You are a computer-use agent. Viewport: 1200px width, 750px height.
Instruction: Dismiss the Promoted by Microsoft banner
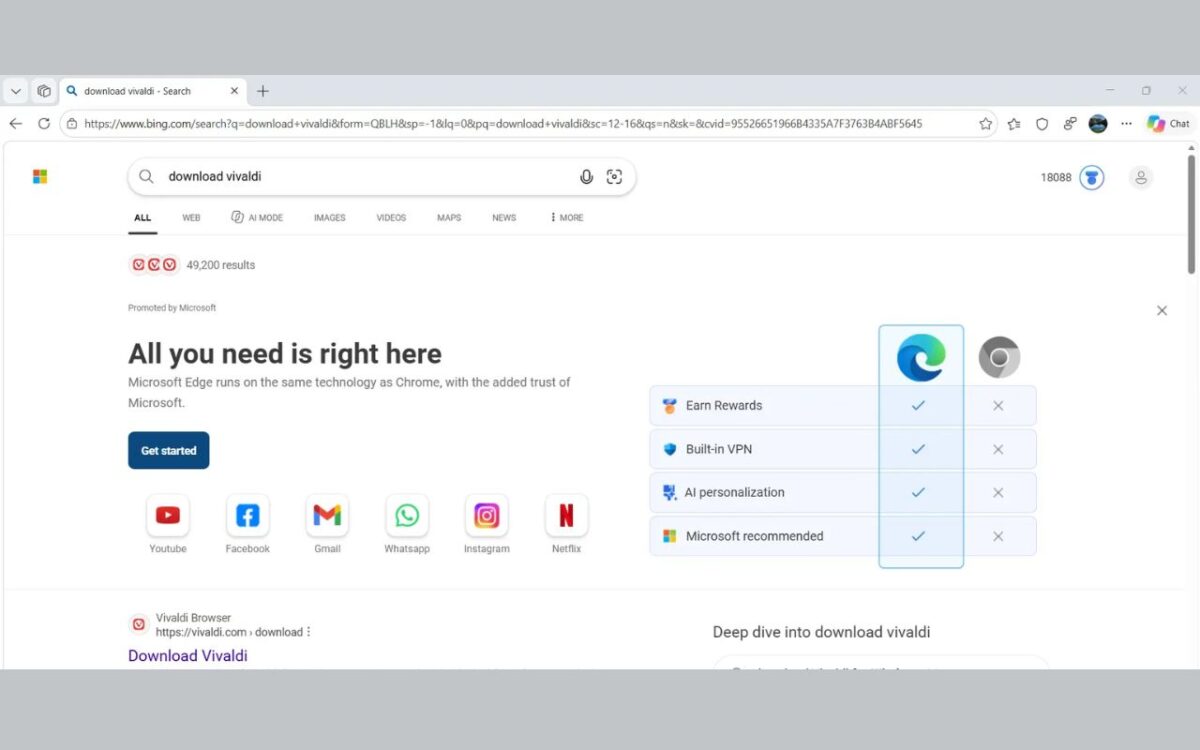1162,311
